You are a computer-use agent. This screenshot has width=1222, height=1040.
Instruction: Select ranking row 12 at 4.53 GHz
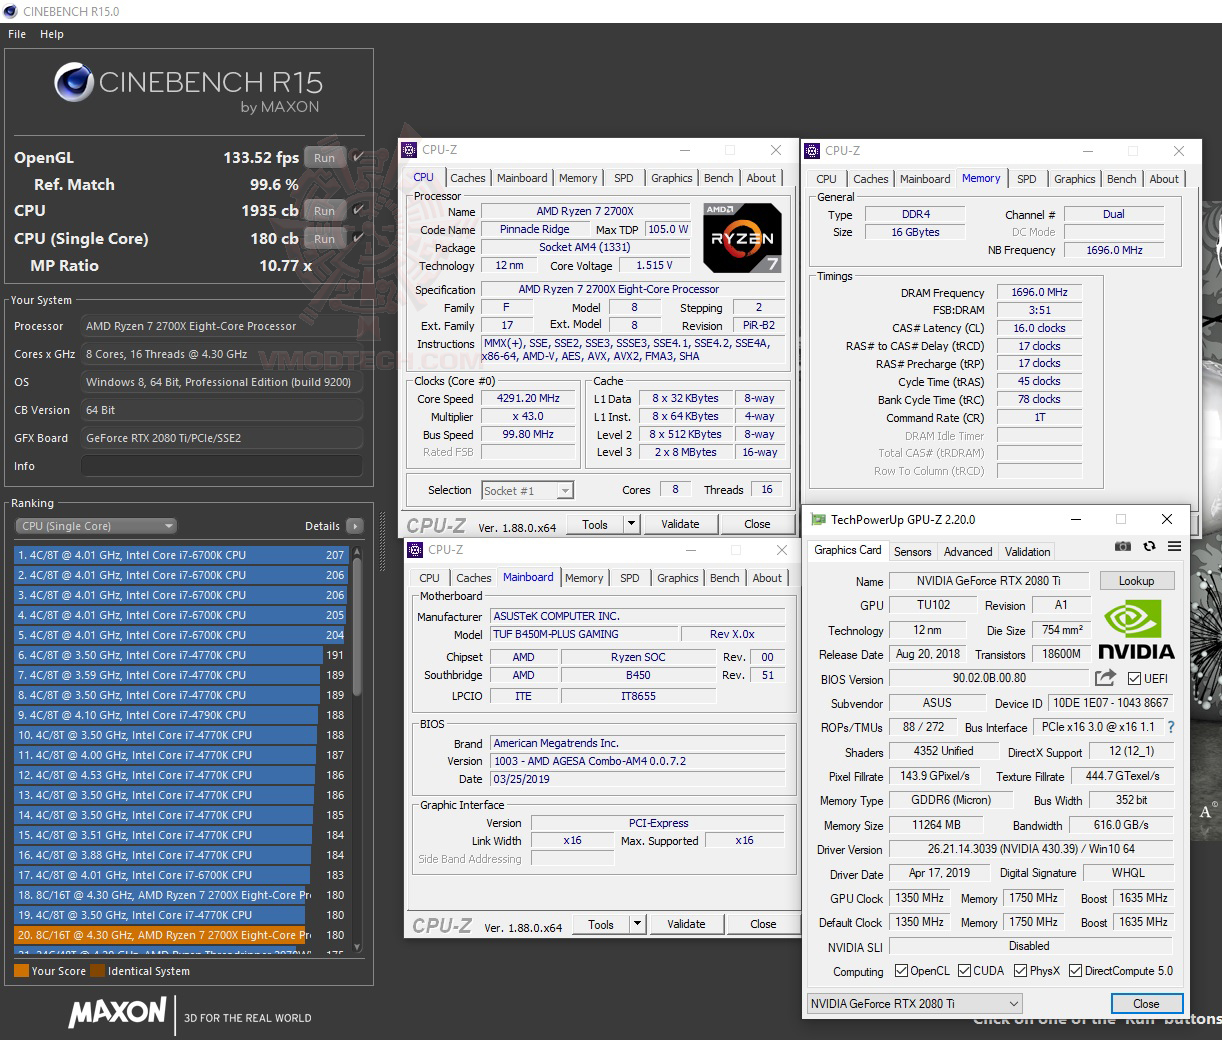[180, 775]
